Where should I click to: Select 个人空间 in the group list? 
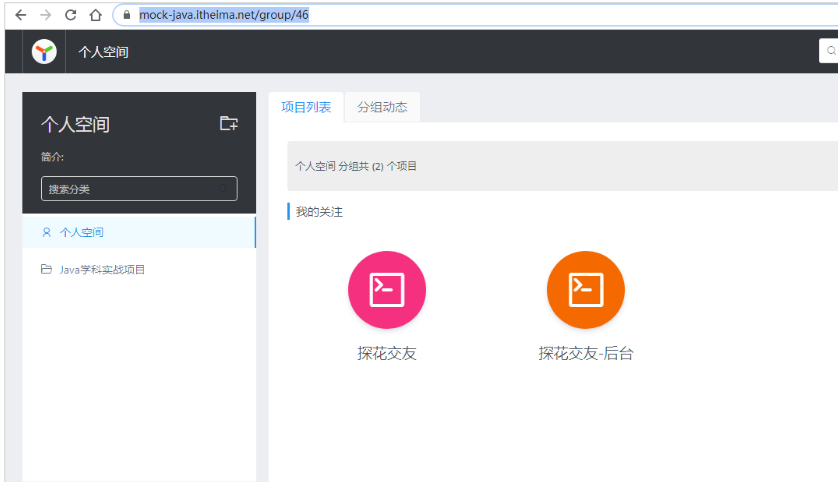[x=139, y=232]
